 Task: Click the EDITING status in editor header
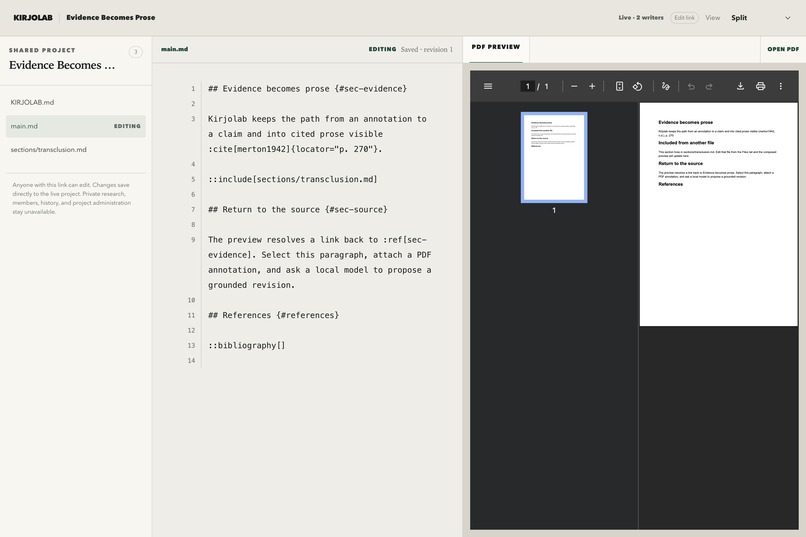tap(382, 49)
